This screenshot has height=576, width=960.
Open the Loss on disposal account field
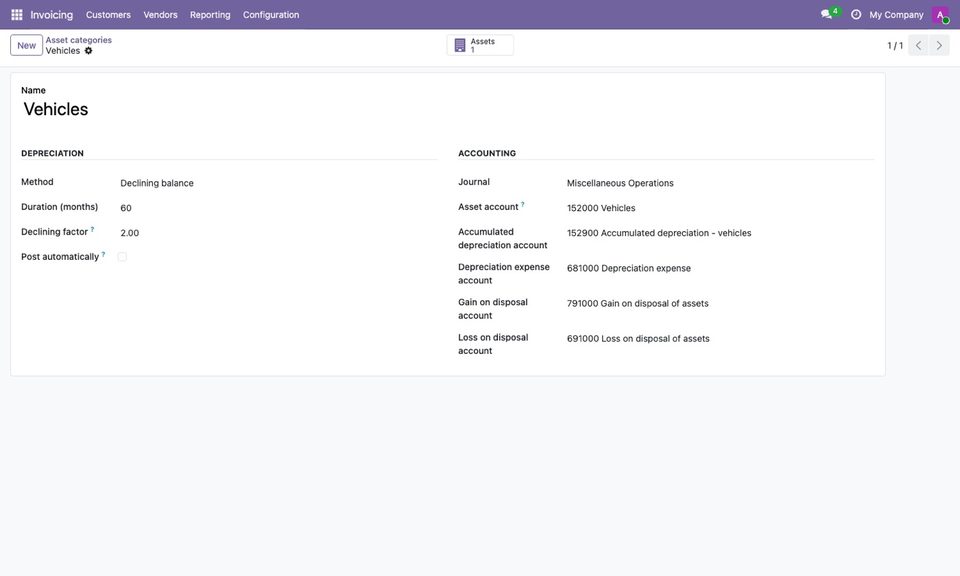click(x=721, y=338)
